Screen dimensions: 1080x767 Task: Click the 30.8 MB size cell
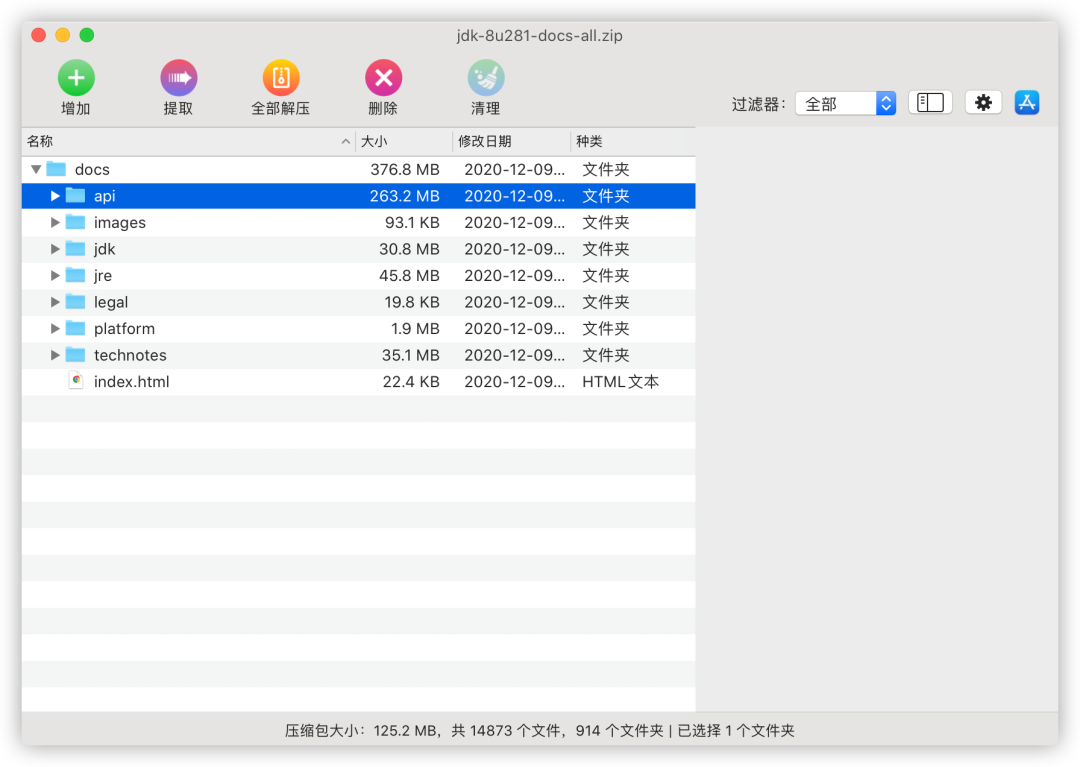(x=409, y=249)
